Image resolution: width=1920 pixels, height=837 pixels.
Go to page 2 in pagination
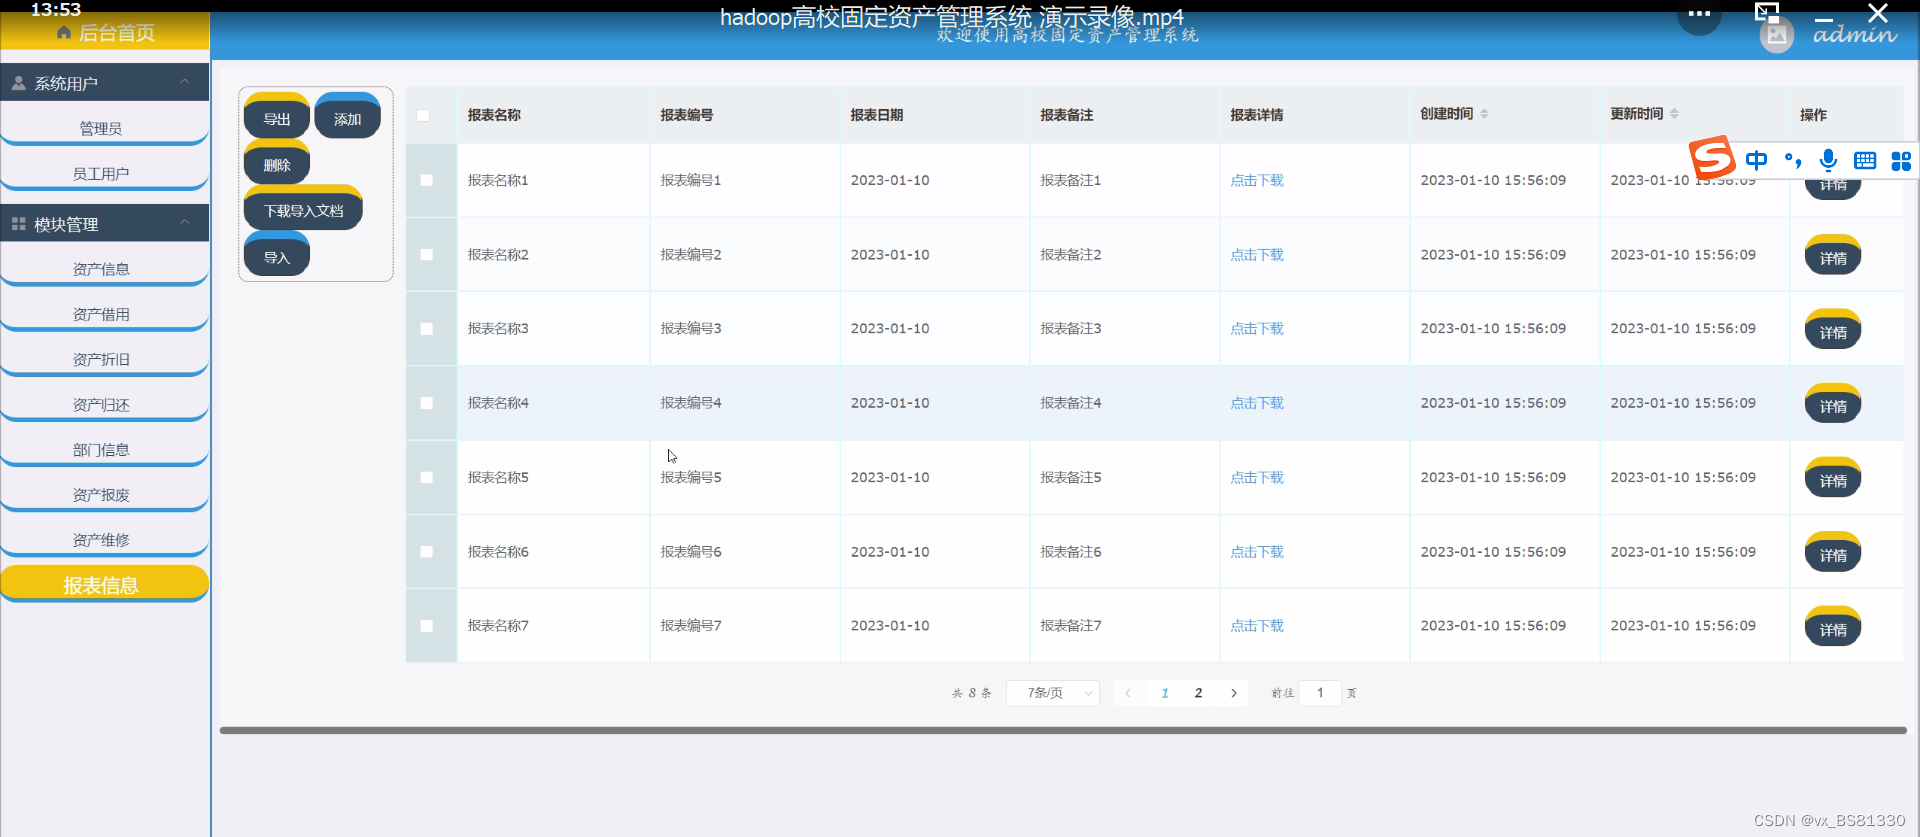click(1199, 693)
